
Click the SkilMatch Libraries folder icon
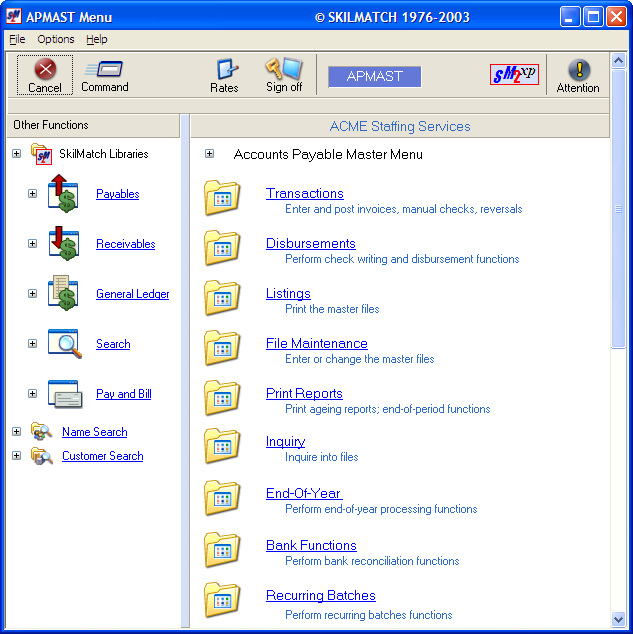point(41,154)
